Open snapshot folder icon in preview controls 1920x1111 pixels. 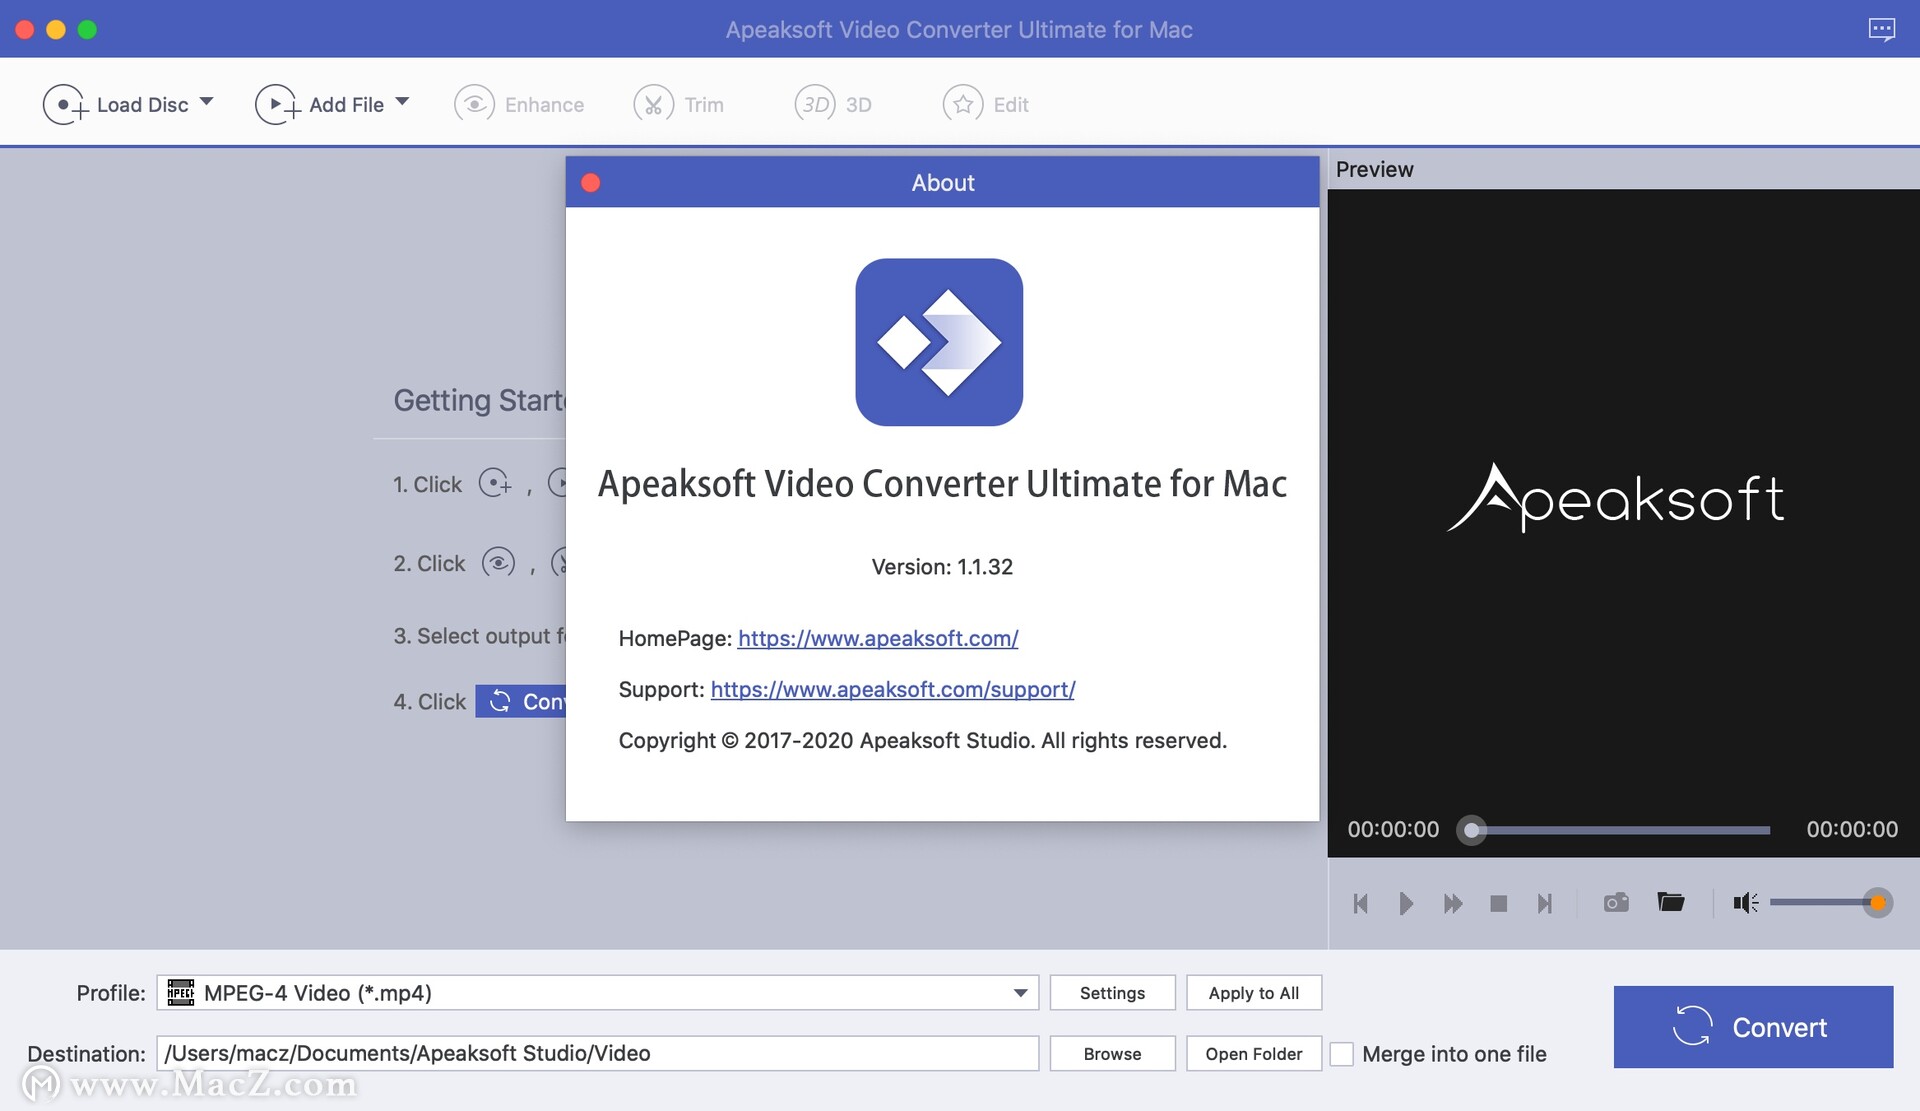[1670, 902]
